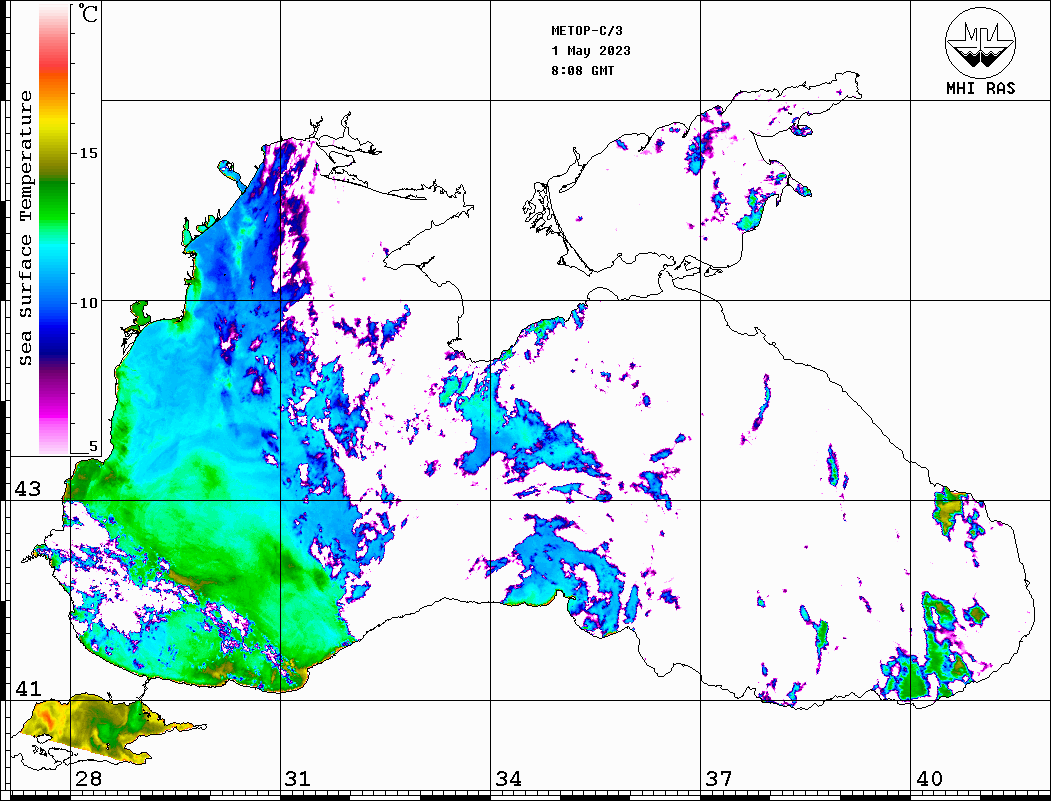Click longitude label "40"
The width and height of the screenshot is (1051, 801).
pyautogui.click(x=929, y=778)
